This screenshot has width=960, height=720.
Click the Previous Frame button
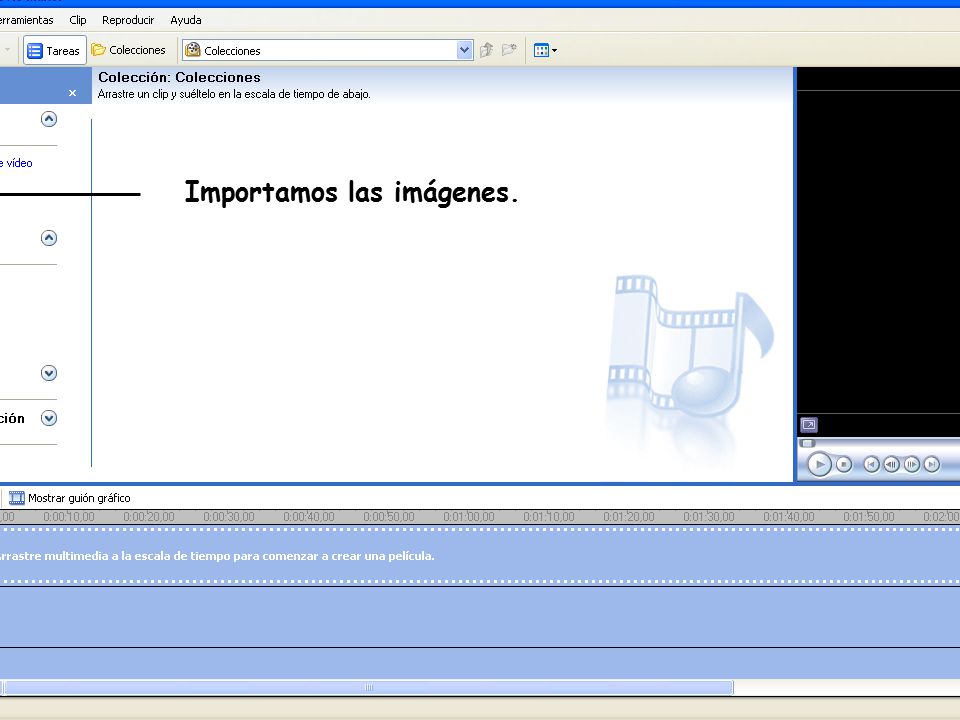(891, 465)
